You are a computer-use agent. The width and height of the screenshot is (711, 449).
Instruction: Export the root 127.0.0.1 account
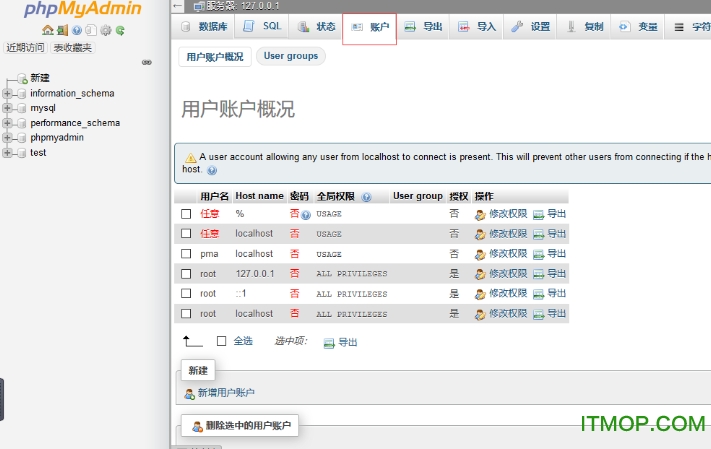(549, 274)
